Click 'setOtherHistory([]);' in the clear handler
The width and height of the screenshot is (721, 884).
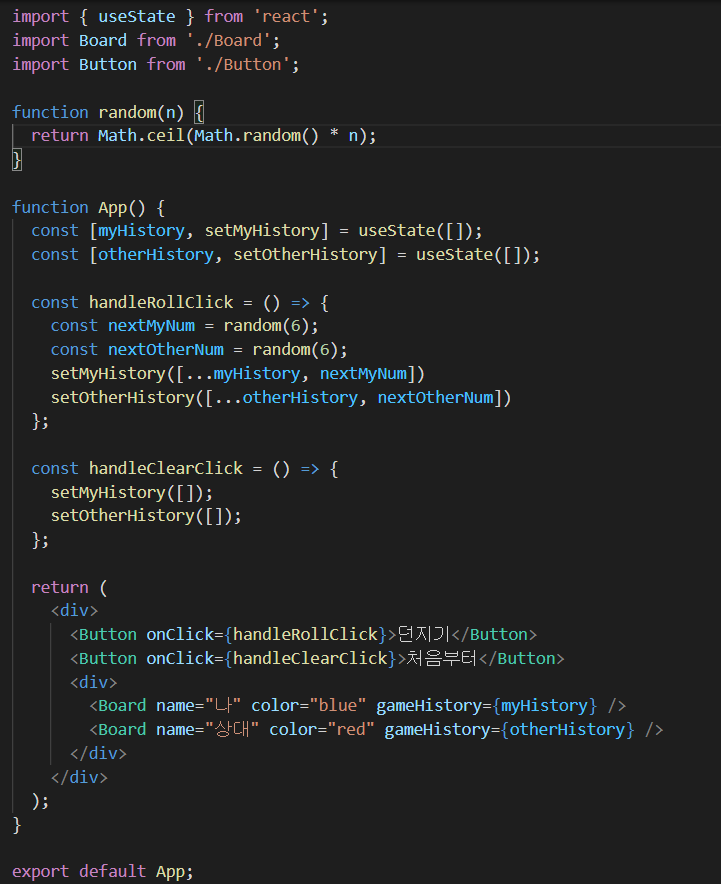coord(146,516)
